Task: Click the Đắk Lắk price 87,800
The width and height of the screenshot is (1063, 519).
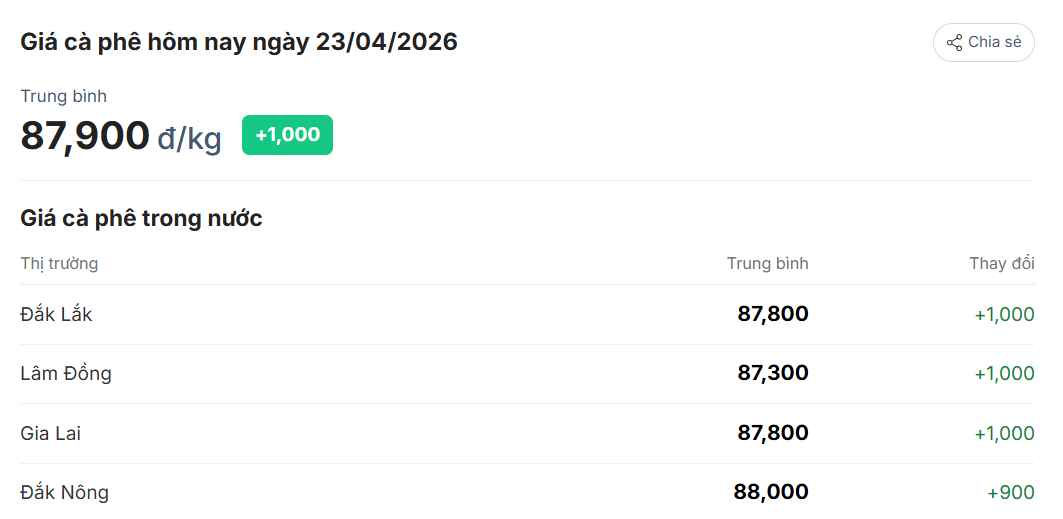Action: (772, 314)
